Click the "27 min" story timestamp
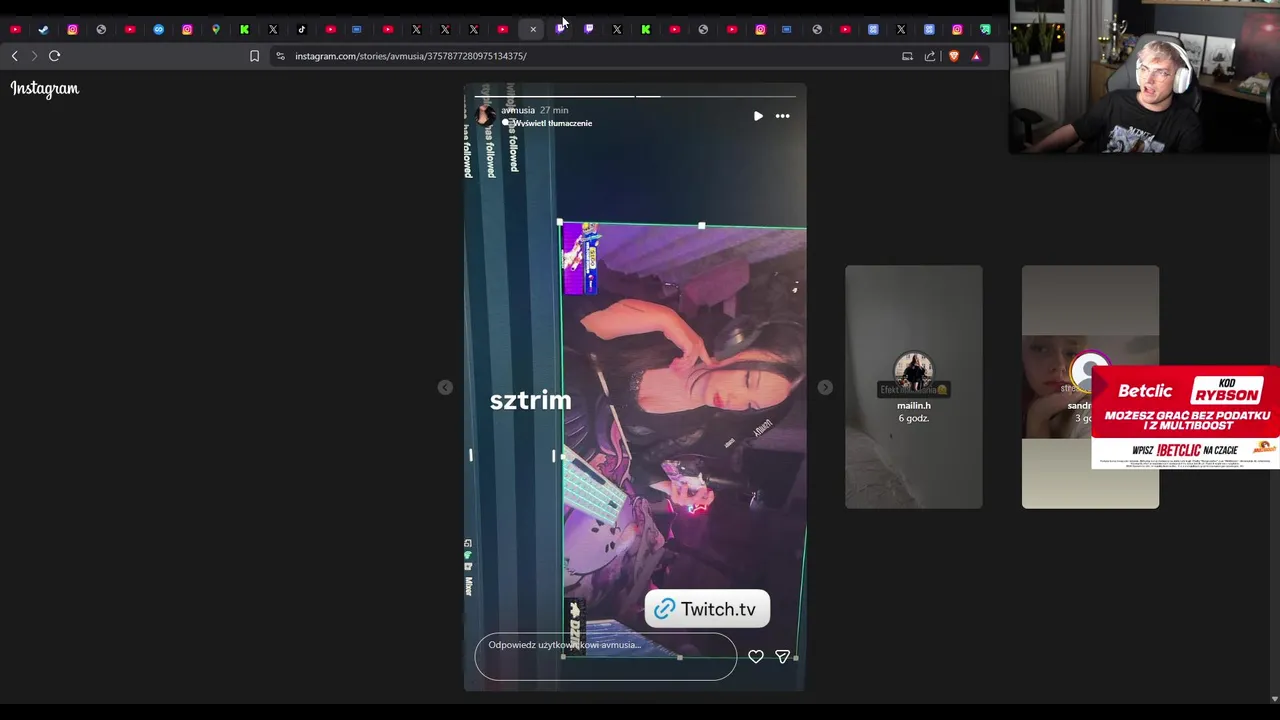 click(554, 110)
